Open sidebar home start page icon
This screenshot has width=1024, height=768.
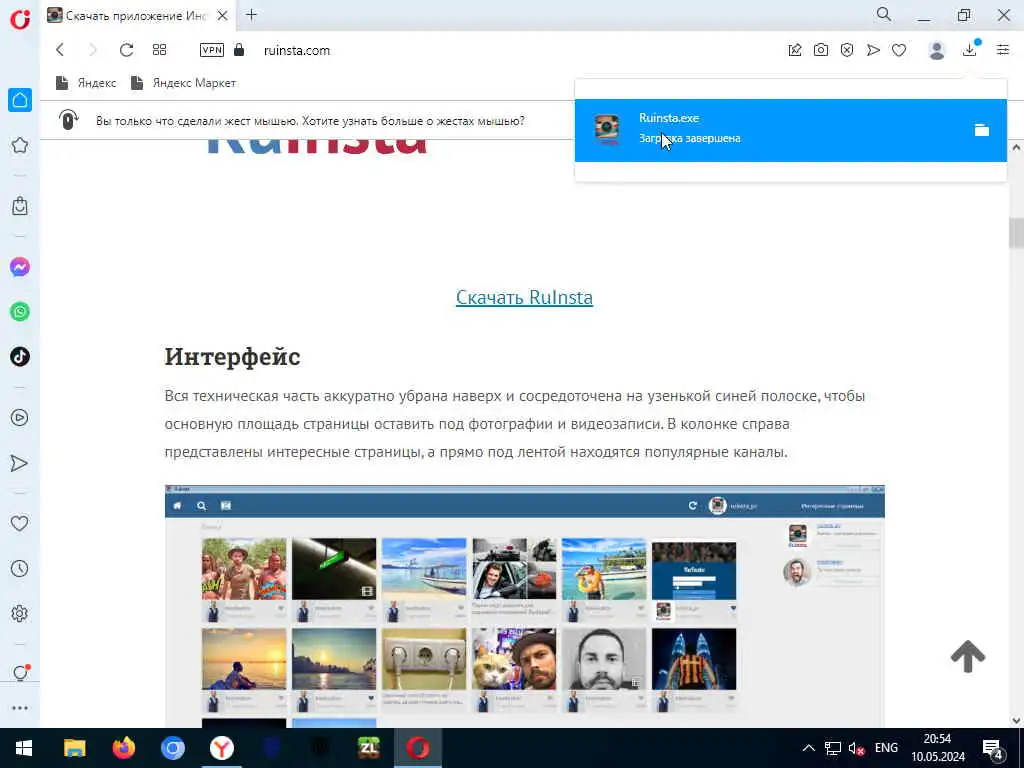(x=20, y=100)
